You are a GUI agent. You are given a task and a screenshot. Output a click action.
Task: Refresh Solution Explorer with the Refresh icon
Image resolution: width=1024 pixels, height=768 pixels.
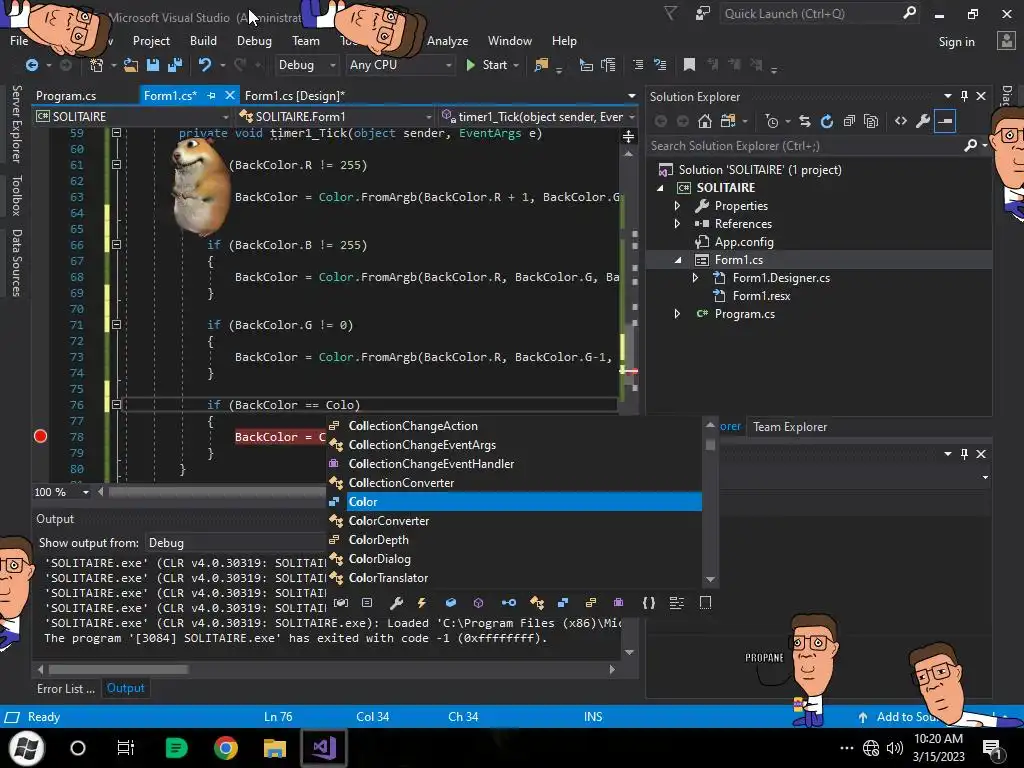[827, 121]
